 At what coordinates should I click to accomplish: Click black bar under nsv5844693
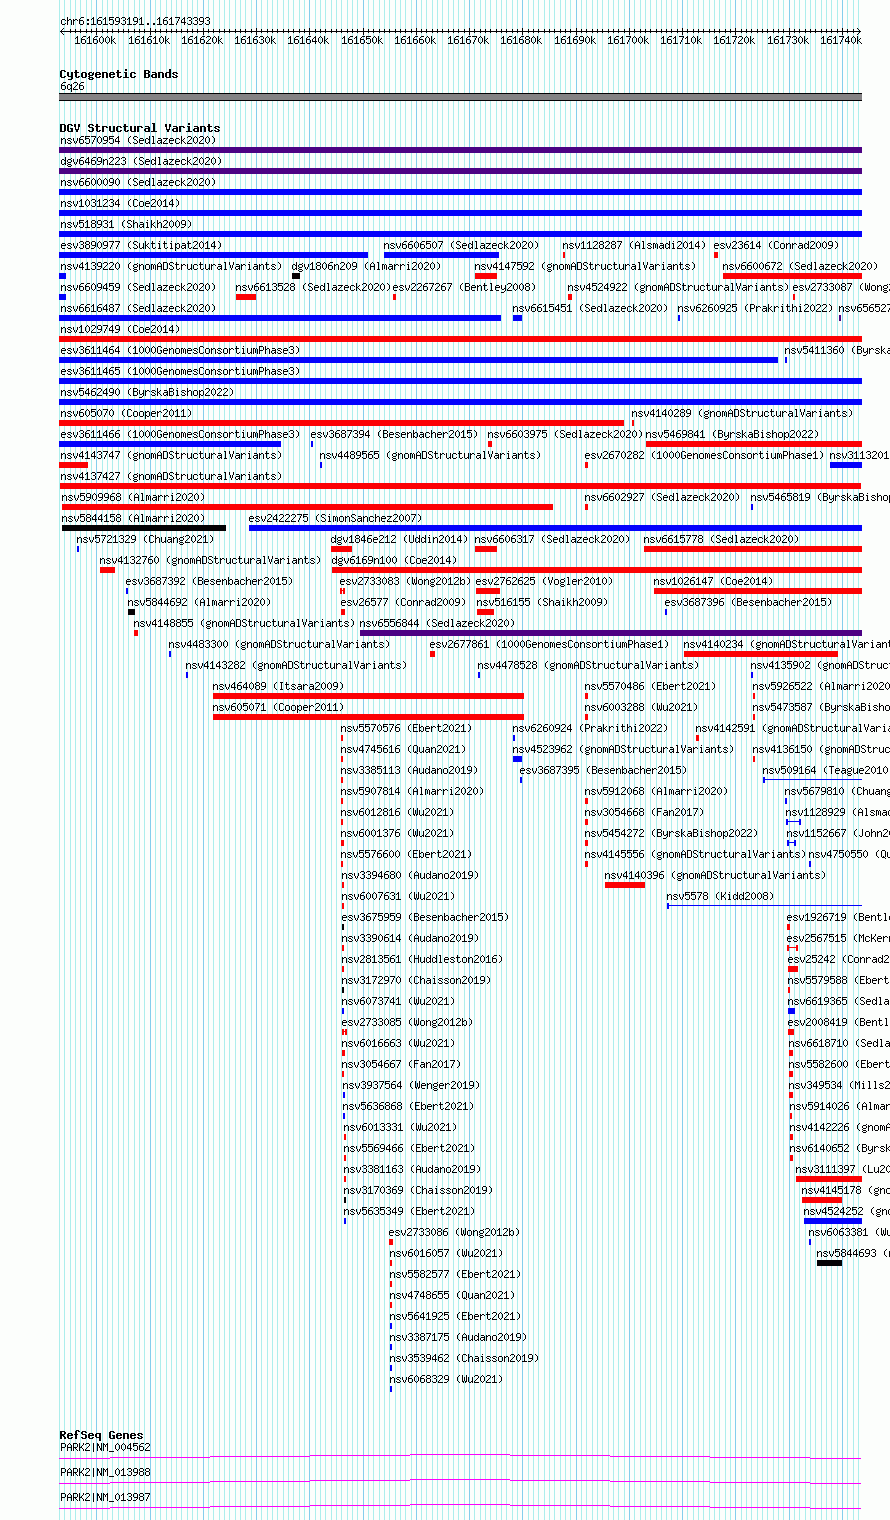tap(829, 1263)
